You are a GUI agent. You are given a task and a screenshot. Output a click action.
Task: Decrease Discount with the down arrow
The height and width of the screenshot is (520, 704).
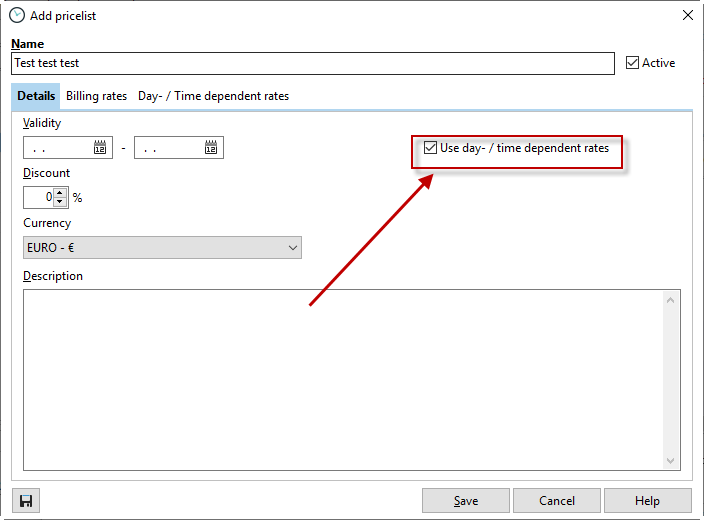[59, 202]
